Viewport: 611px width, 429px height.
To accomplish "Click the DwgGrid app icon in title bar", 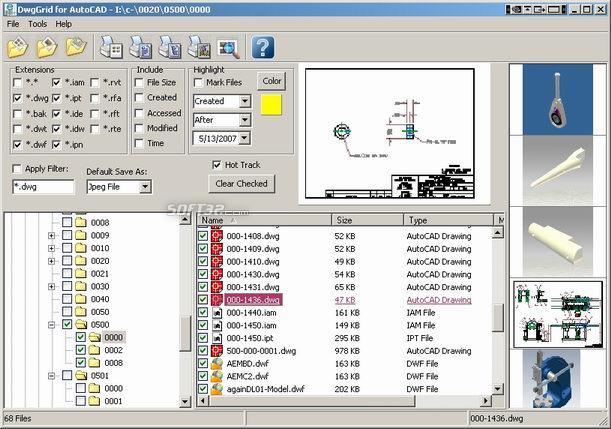I will tap(9, 9).
